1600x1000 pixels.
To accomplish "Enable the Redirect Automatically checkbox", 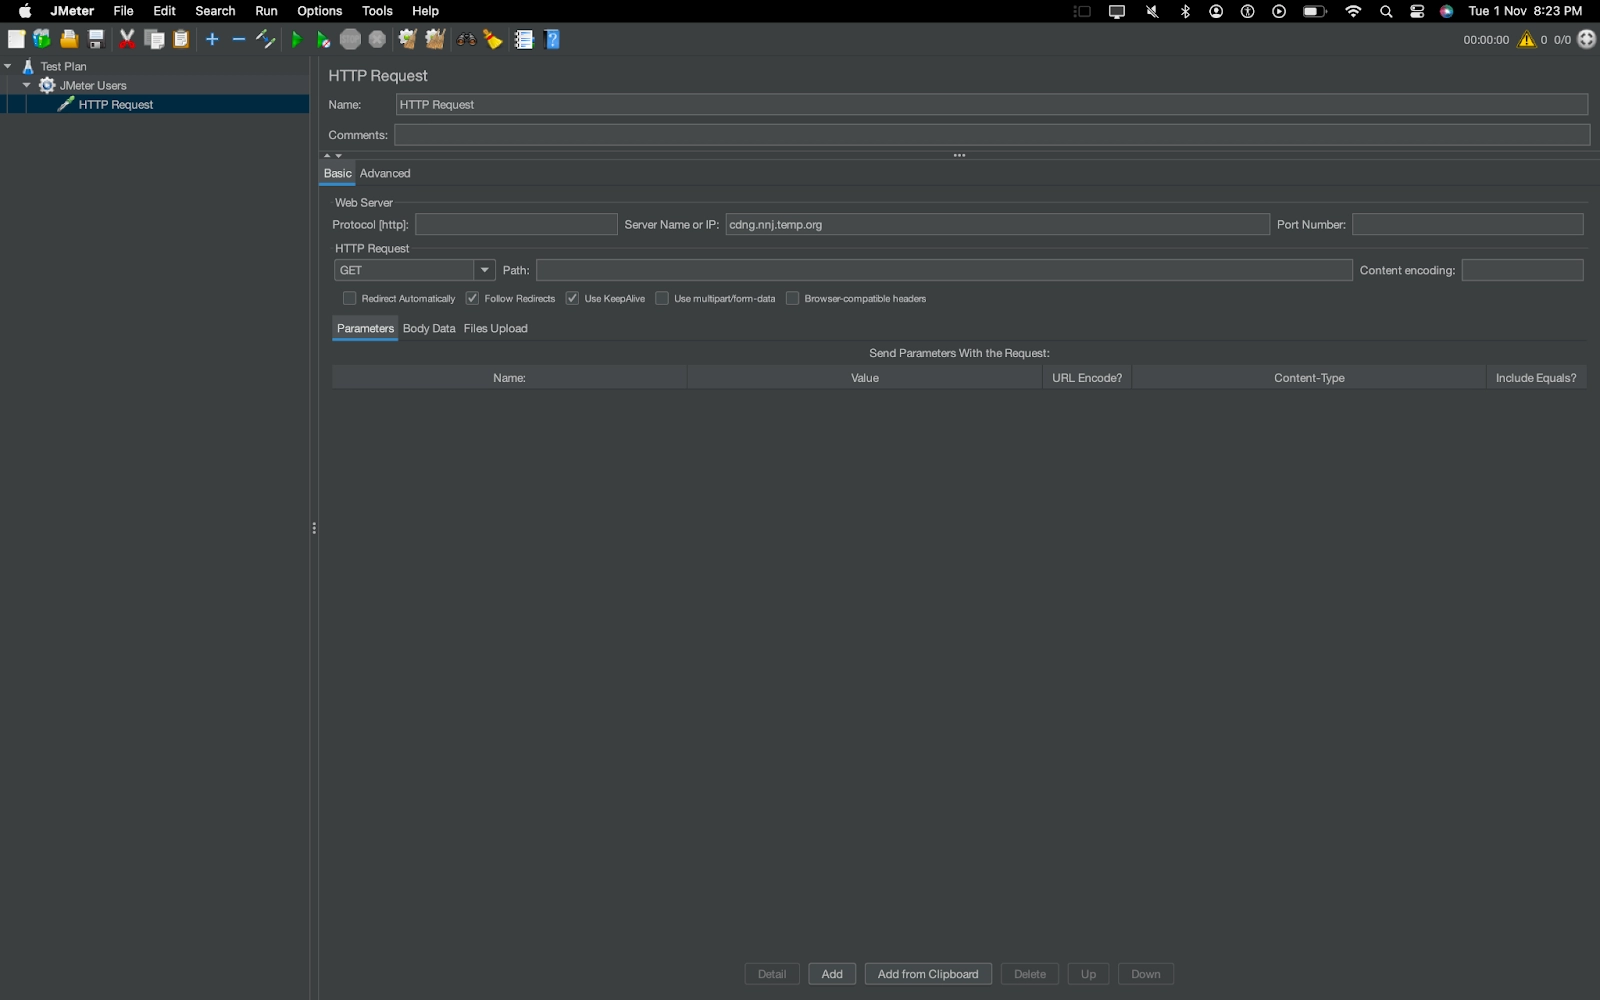I will 349,298.
